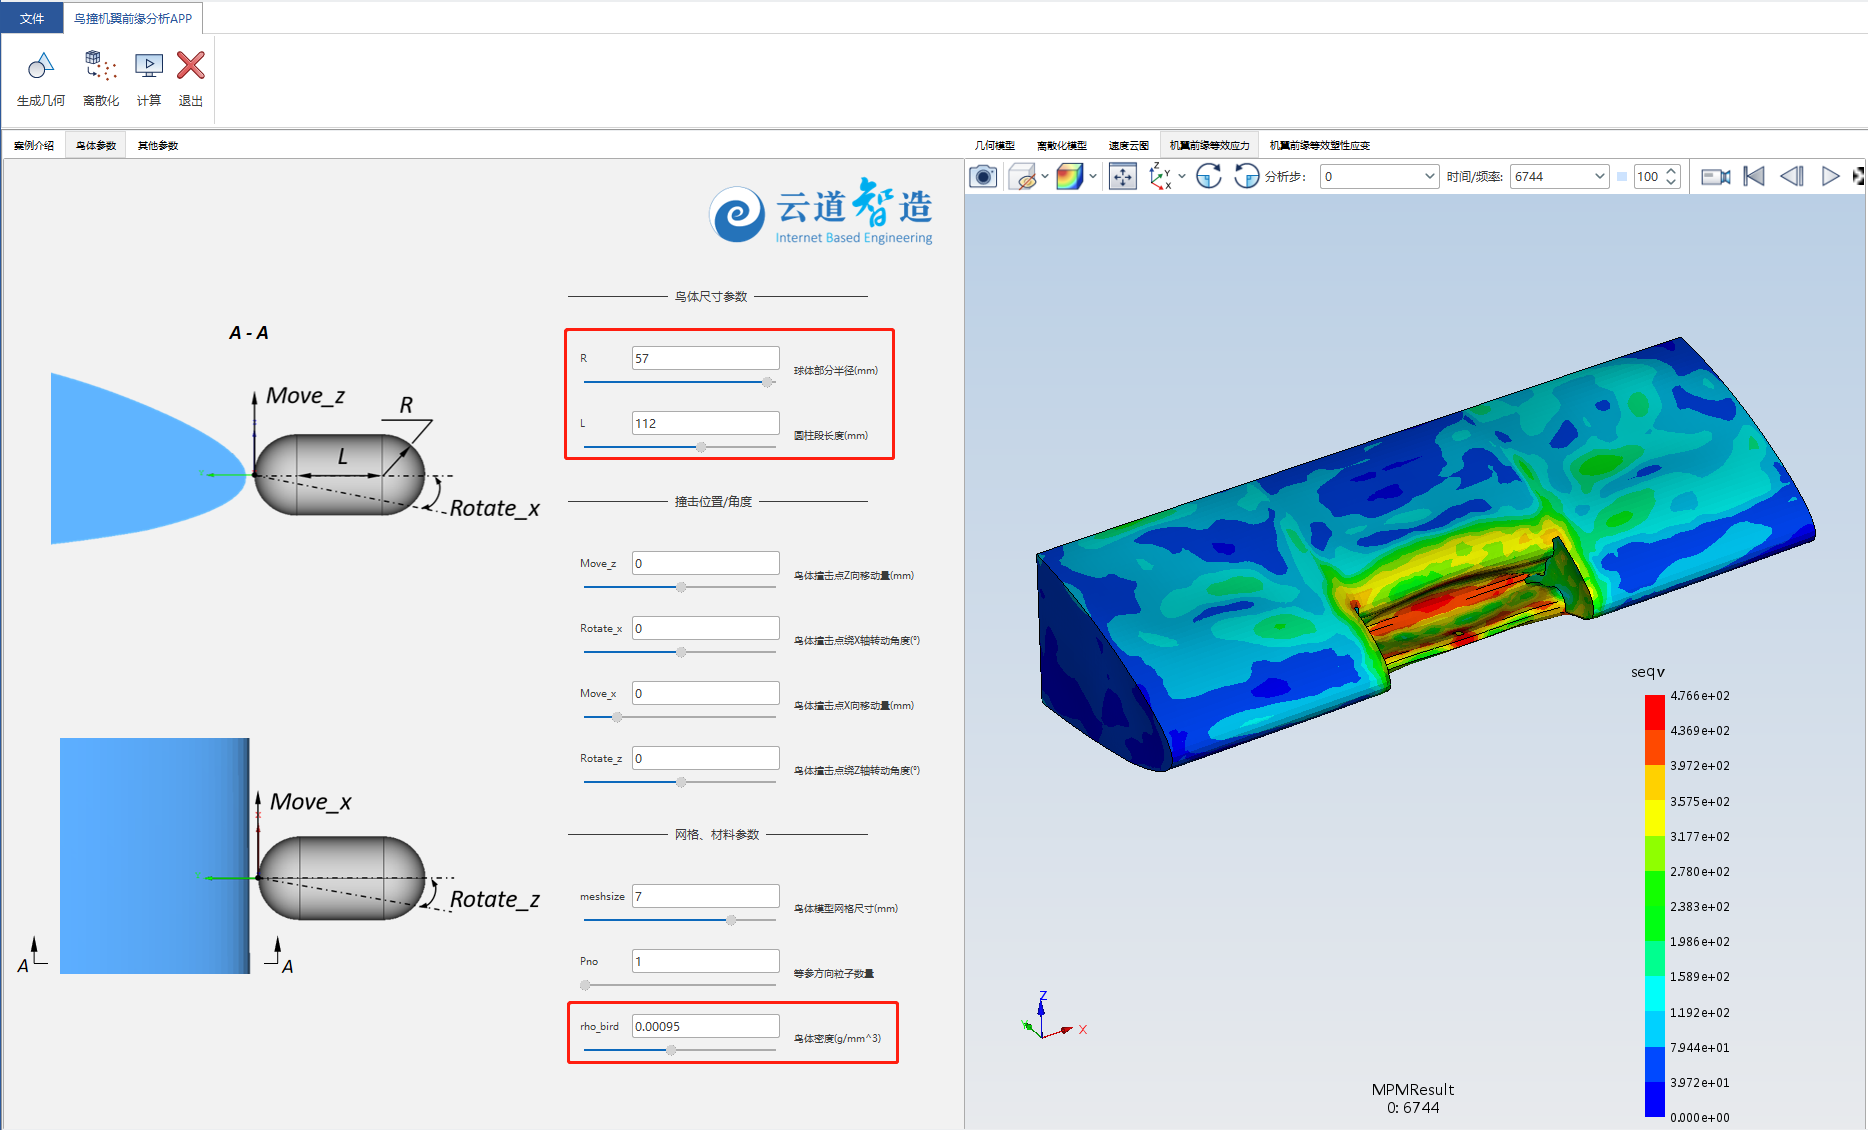Click the Rotate_z input field
Image resolution: width=1868 pixels, height=1130 pixels.
(705, 758)
